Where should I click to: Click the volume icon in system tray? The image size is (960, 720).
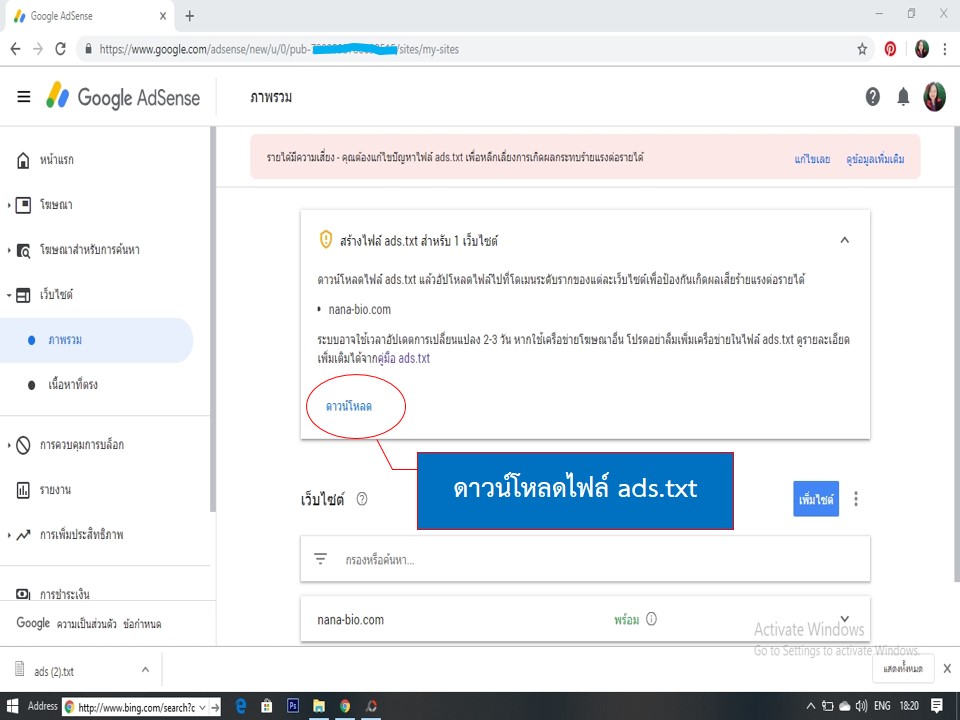861,707
